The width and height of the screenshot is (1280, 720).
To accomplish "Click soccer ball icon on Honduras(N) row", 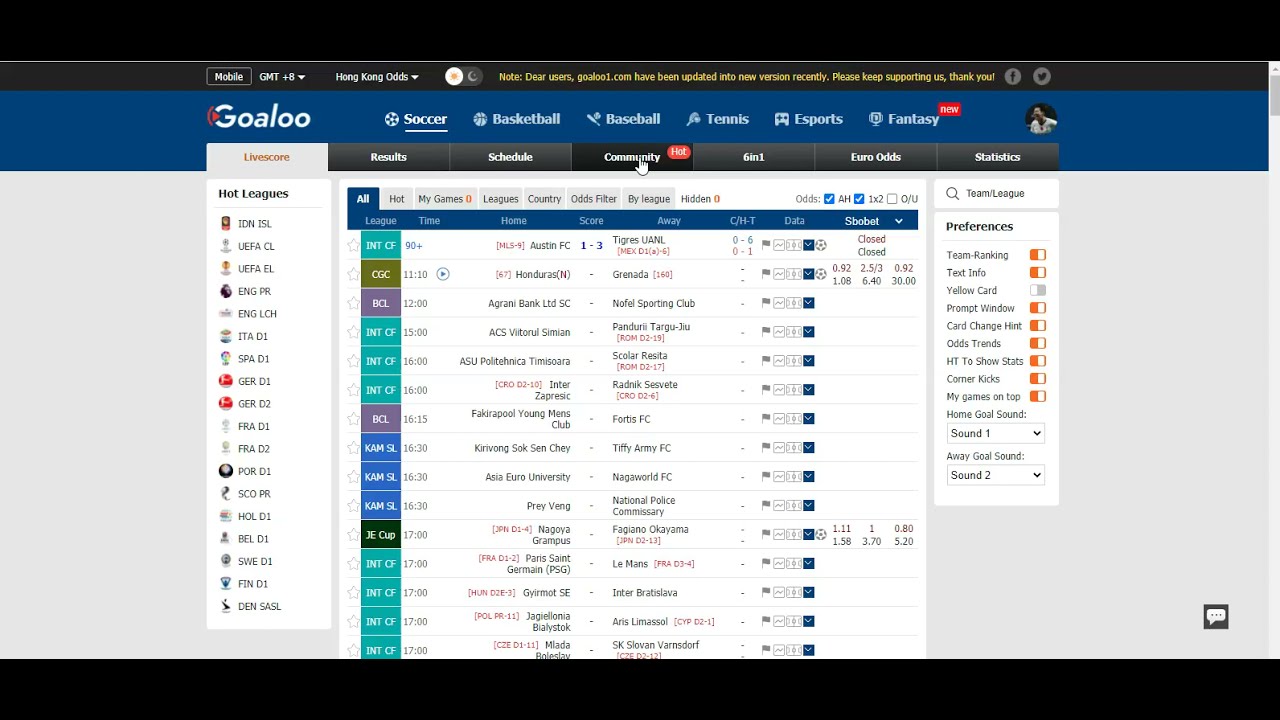I will [x=821, y=274].
